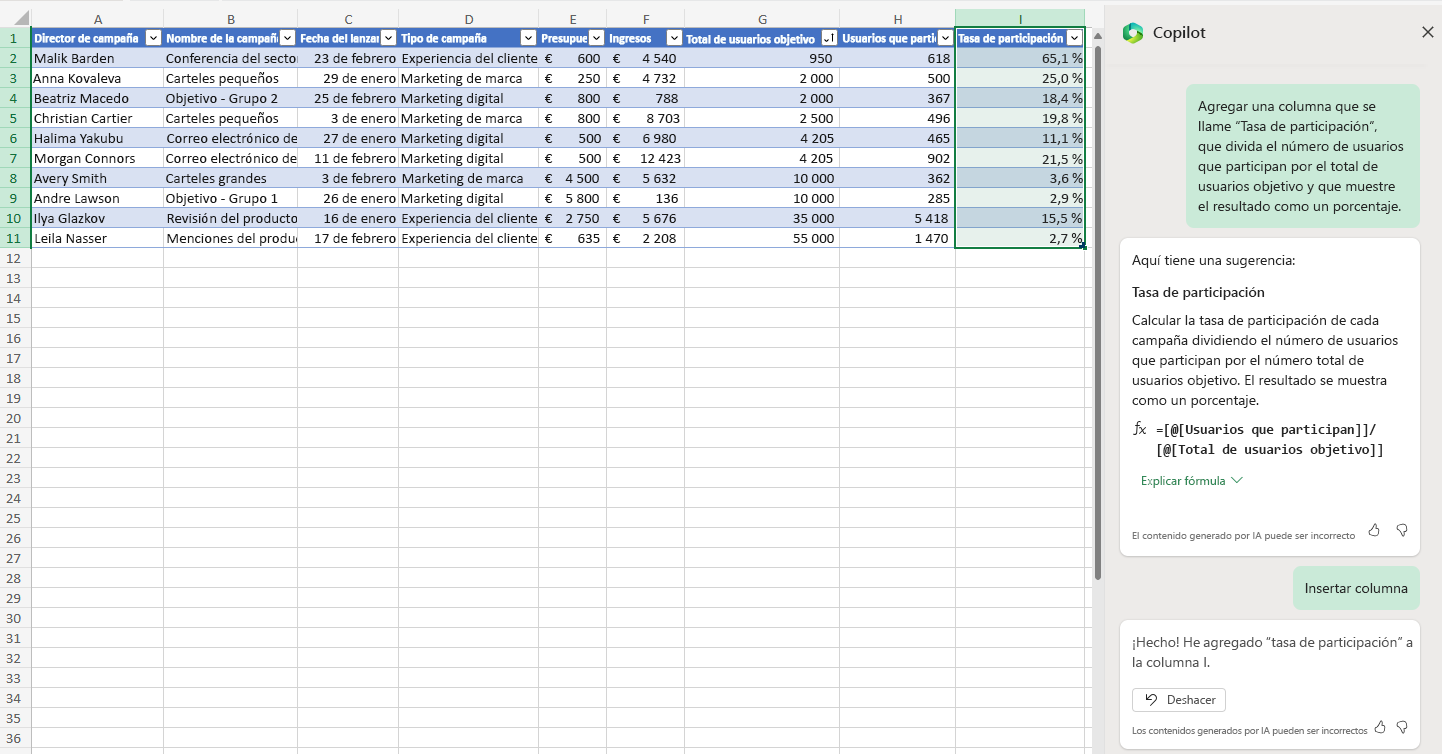Select cell with value '1 470'
This screenshot has height=754, width=1442.
897,238
